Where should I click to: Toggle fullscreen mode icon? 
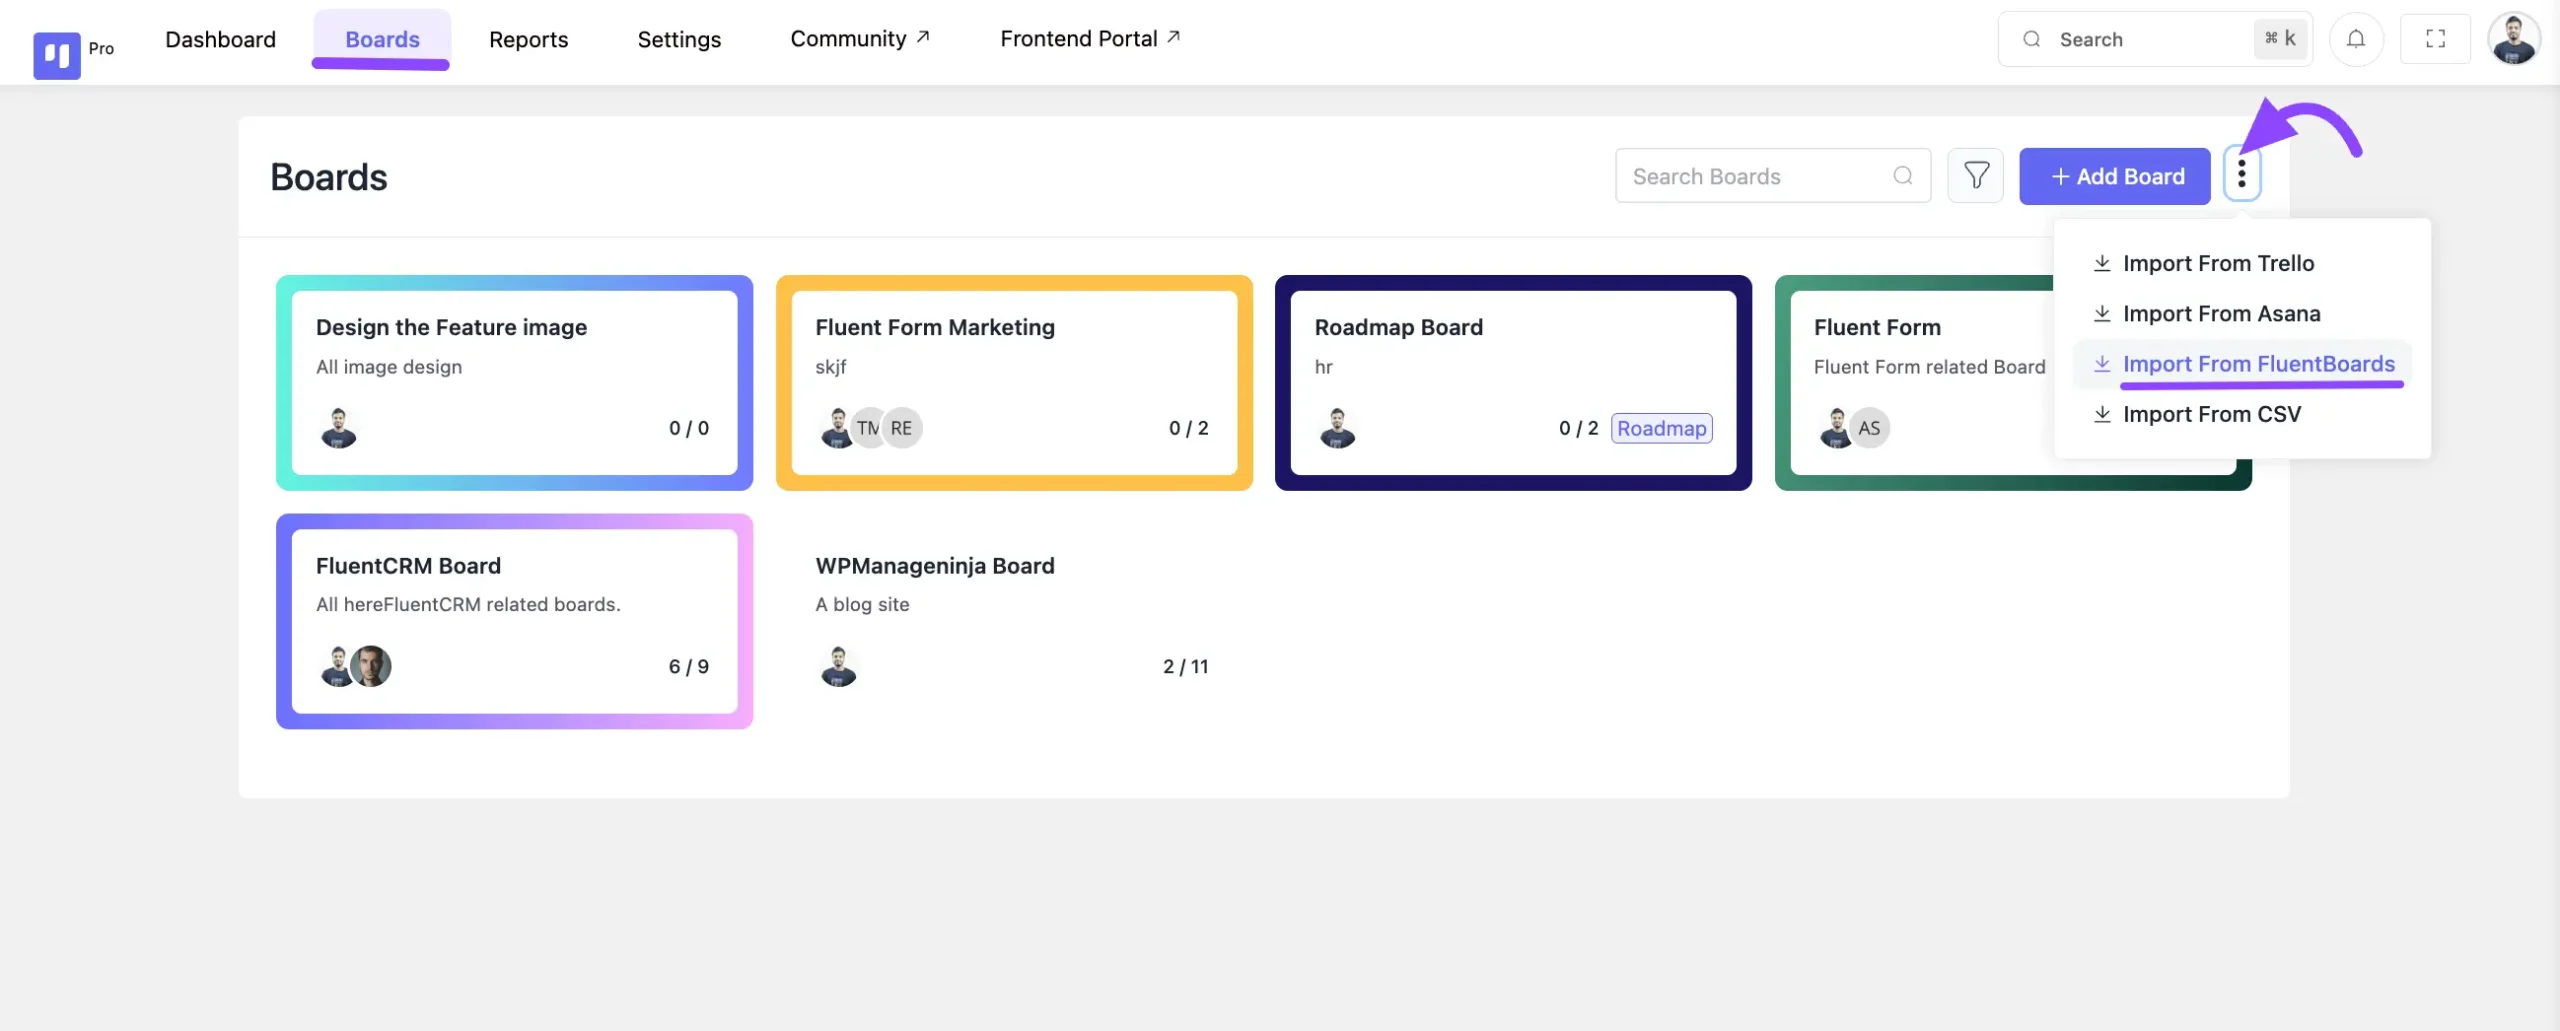[x=2435, y=39]
